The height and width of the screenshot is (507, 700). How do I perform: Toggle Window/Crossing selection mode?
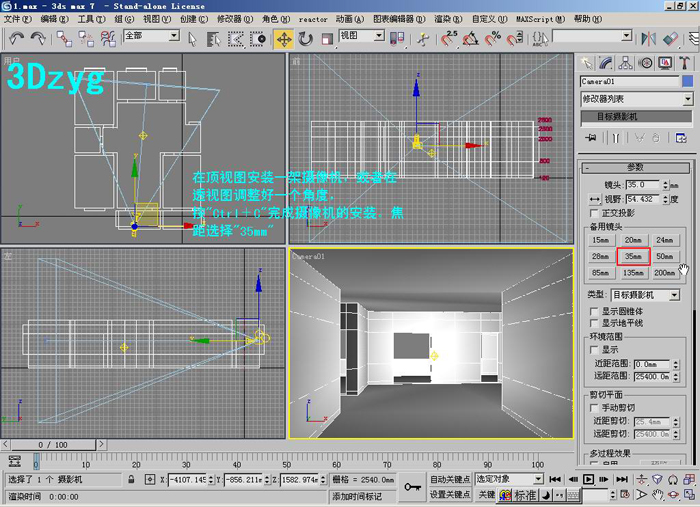click(x=258, y=39)
